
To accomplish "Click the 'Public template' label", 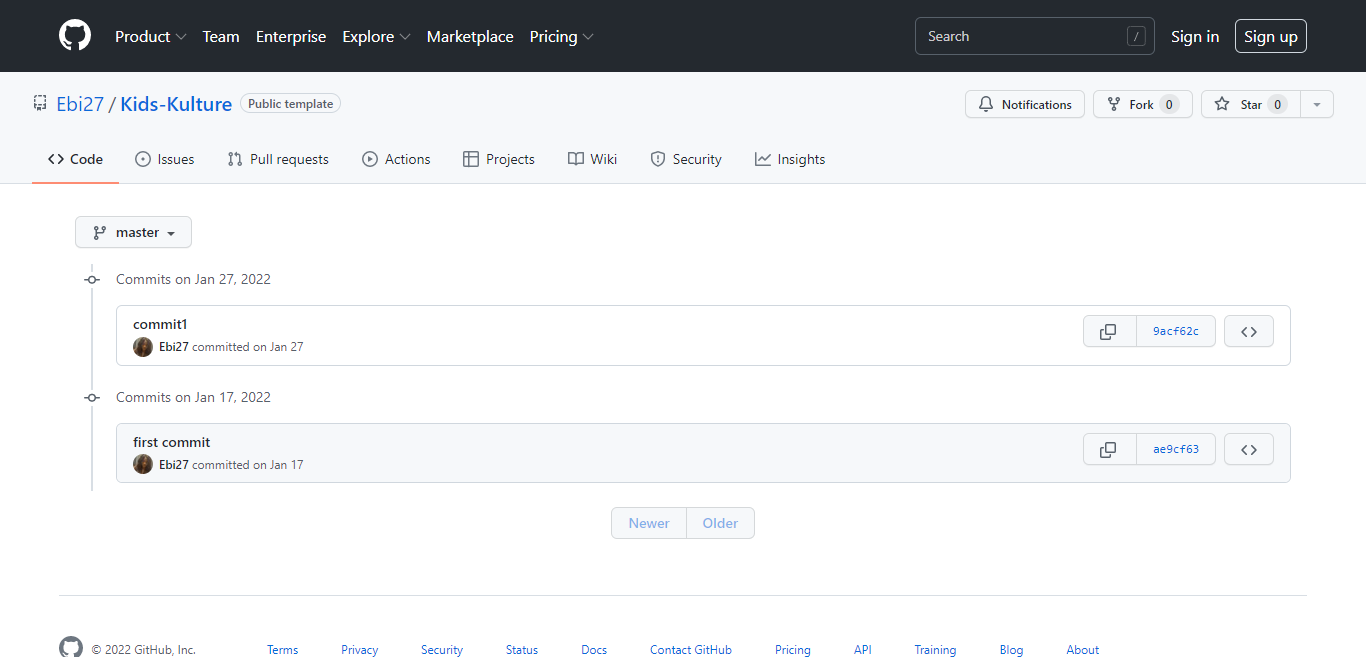I will pos(290,104).
